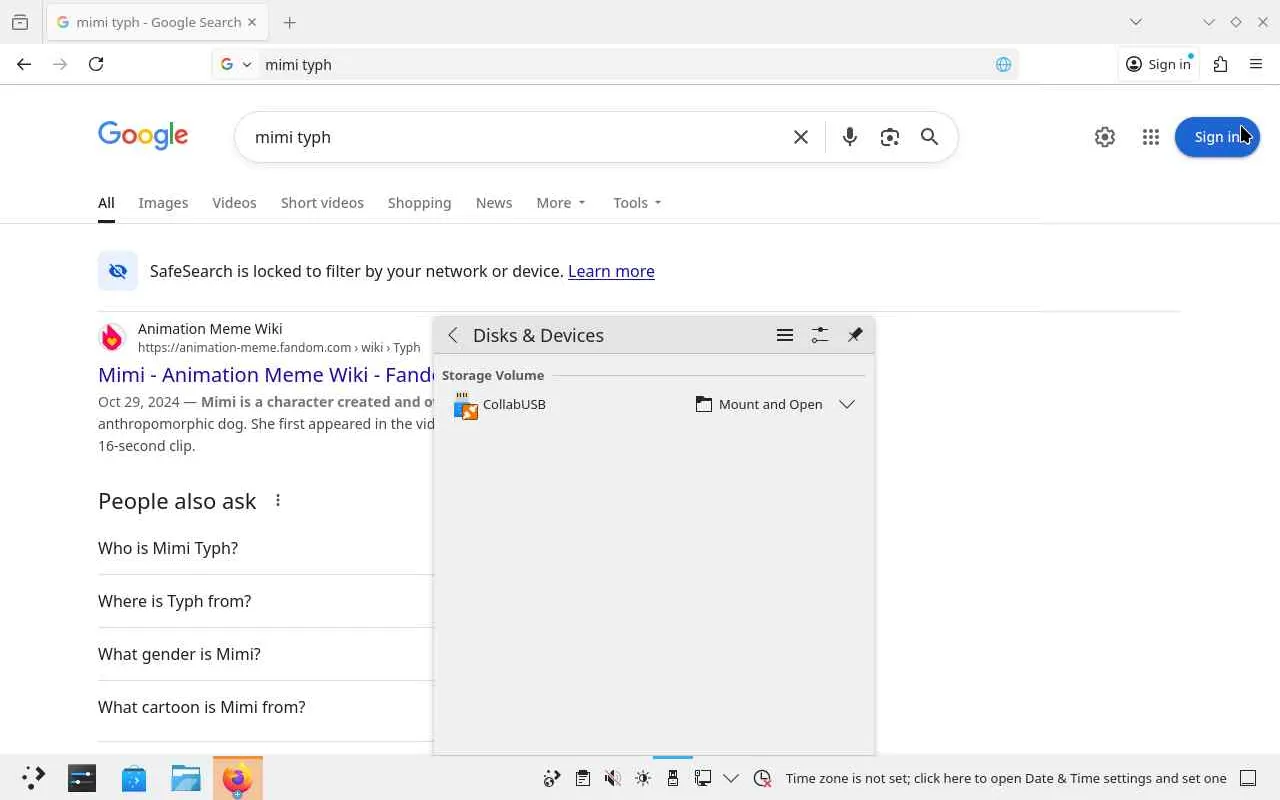Click the SafeSearch crossed-eye icon

118,271
